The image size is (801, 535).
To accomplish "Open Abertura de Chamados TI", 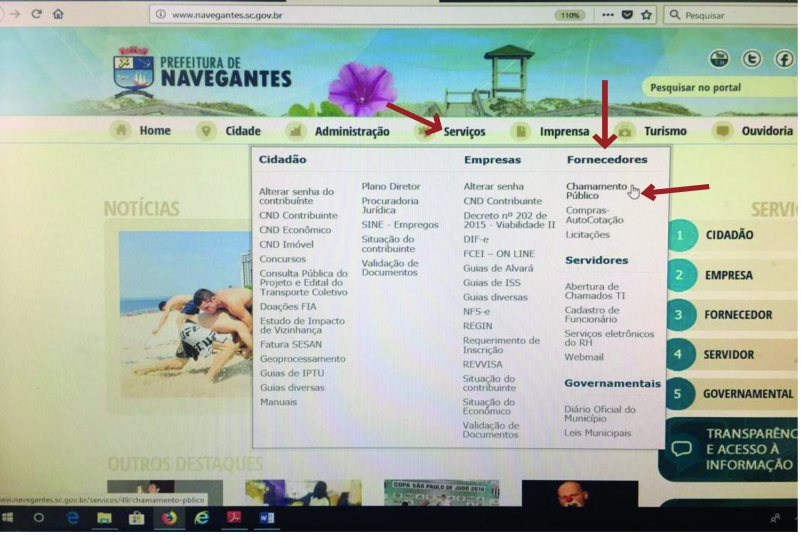I will coord(595,291).
